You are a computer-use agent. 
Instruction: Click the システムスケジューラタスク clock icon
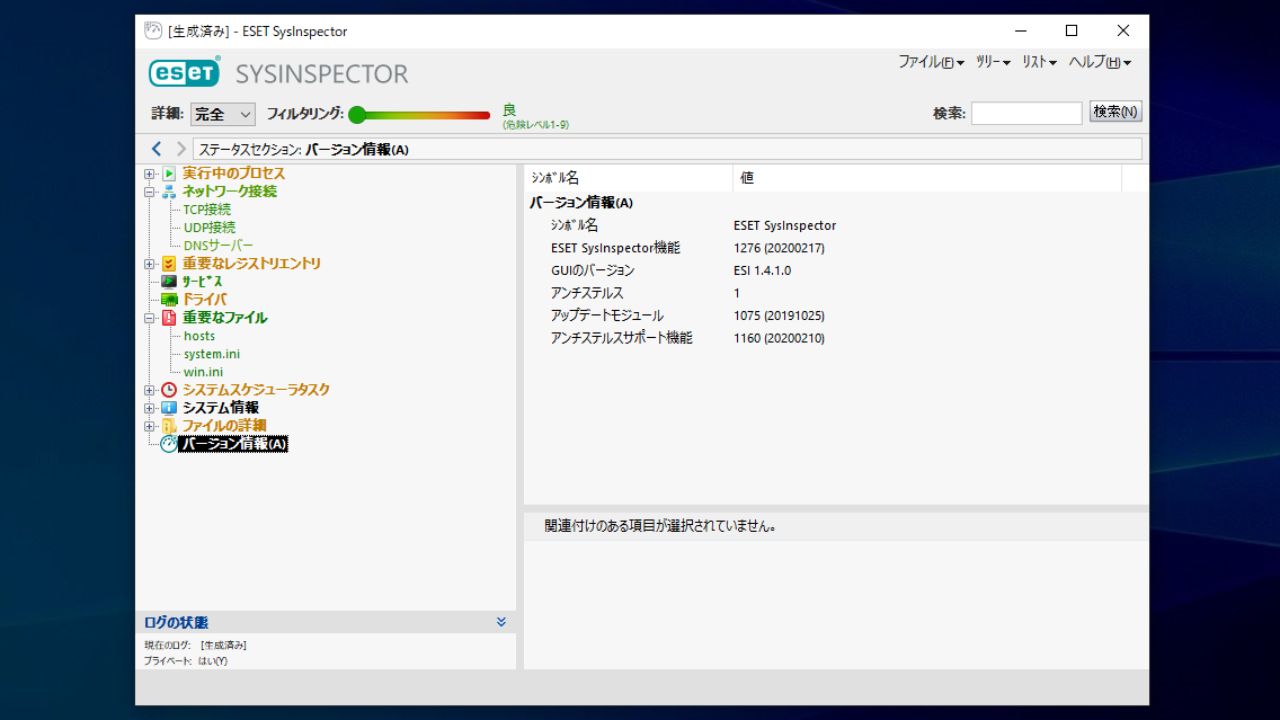(169, 390)
